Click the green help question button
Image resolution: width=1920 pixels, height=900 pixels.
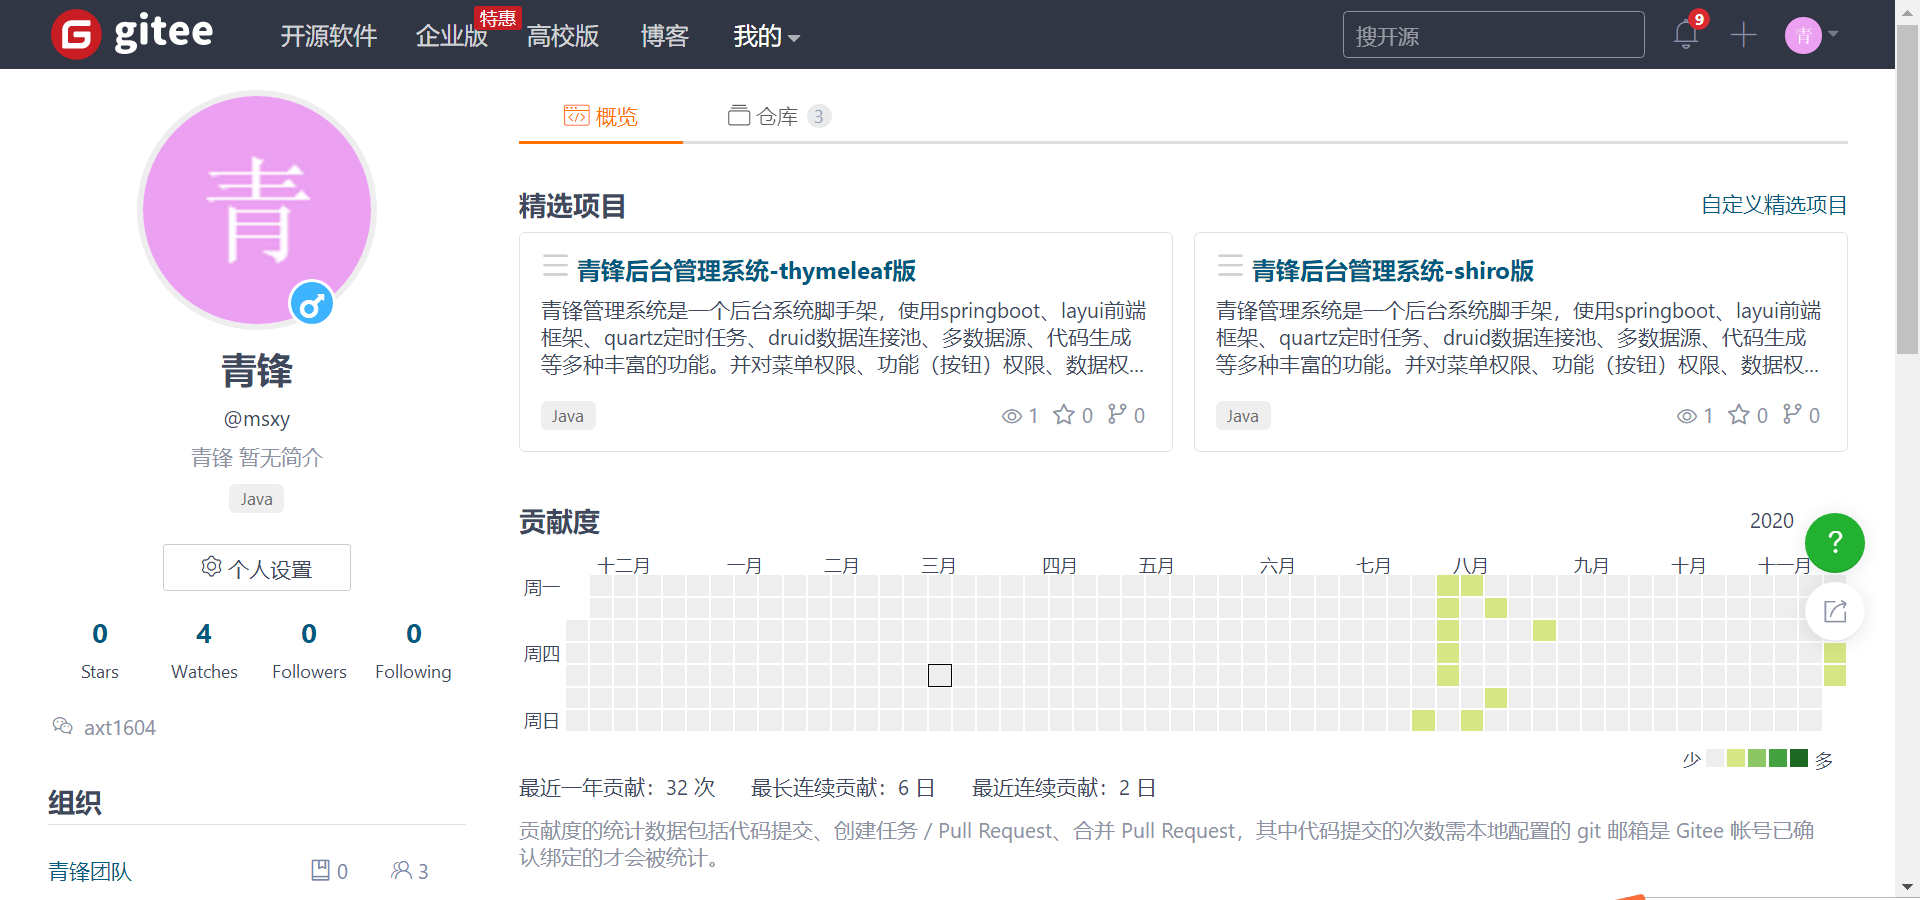[x=1835, y=543]
